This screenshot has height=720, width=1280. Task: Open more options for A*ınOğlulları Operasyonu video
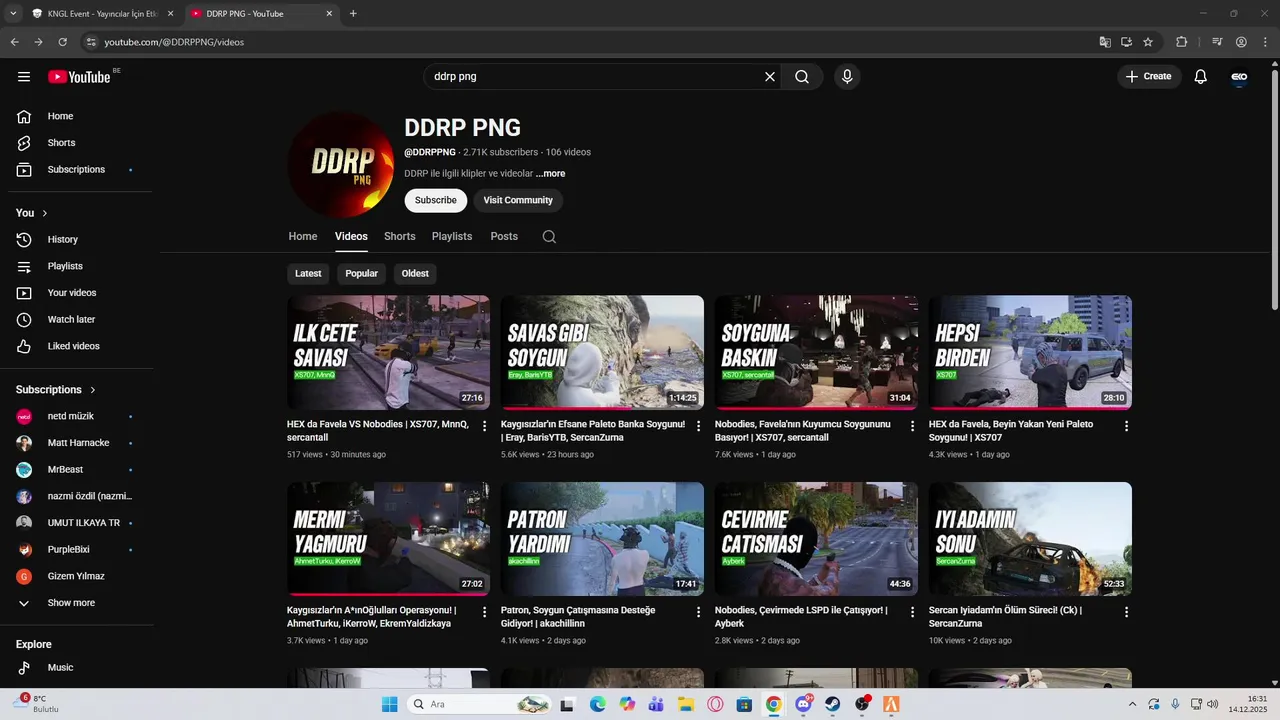pyautogui.click(x=485, y=612)
